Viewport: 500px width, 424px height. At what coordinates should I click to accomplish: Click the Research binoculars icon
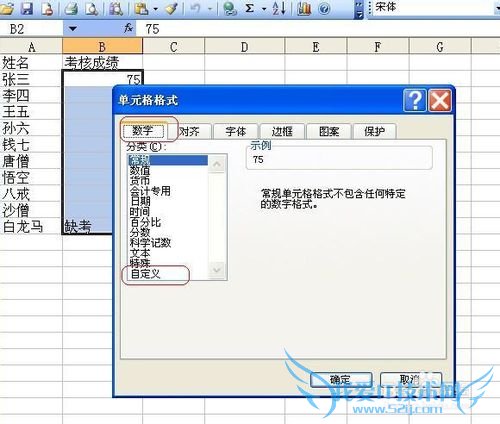coord(116,8)
